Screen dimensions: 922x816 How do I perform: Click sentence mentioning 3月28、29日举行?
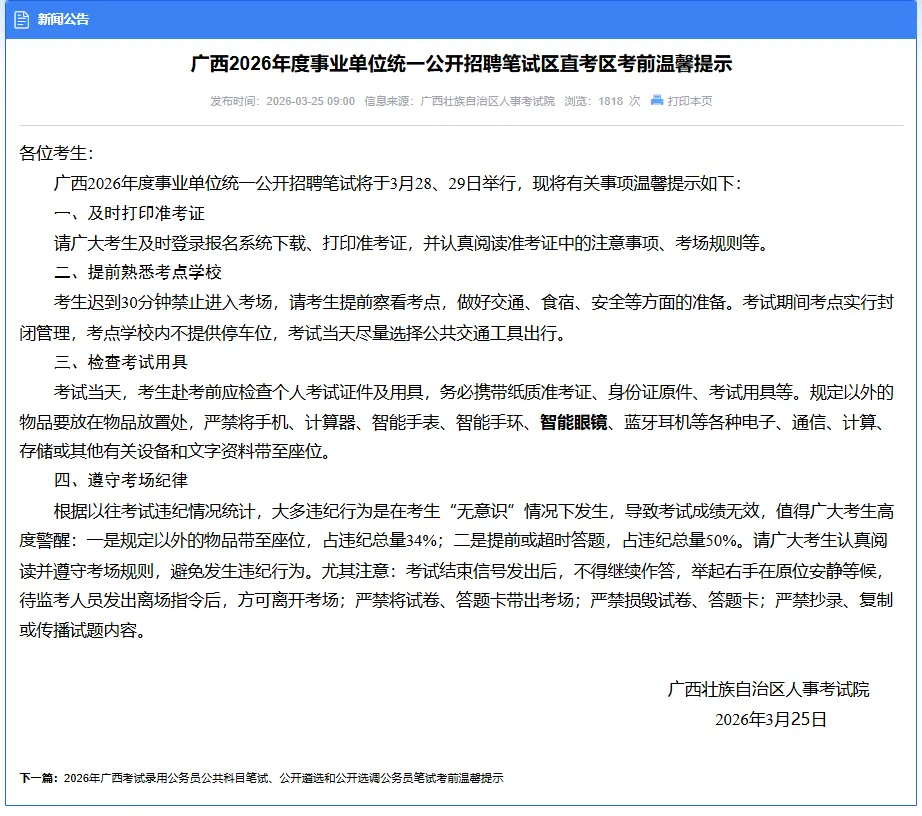[398, 183]
